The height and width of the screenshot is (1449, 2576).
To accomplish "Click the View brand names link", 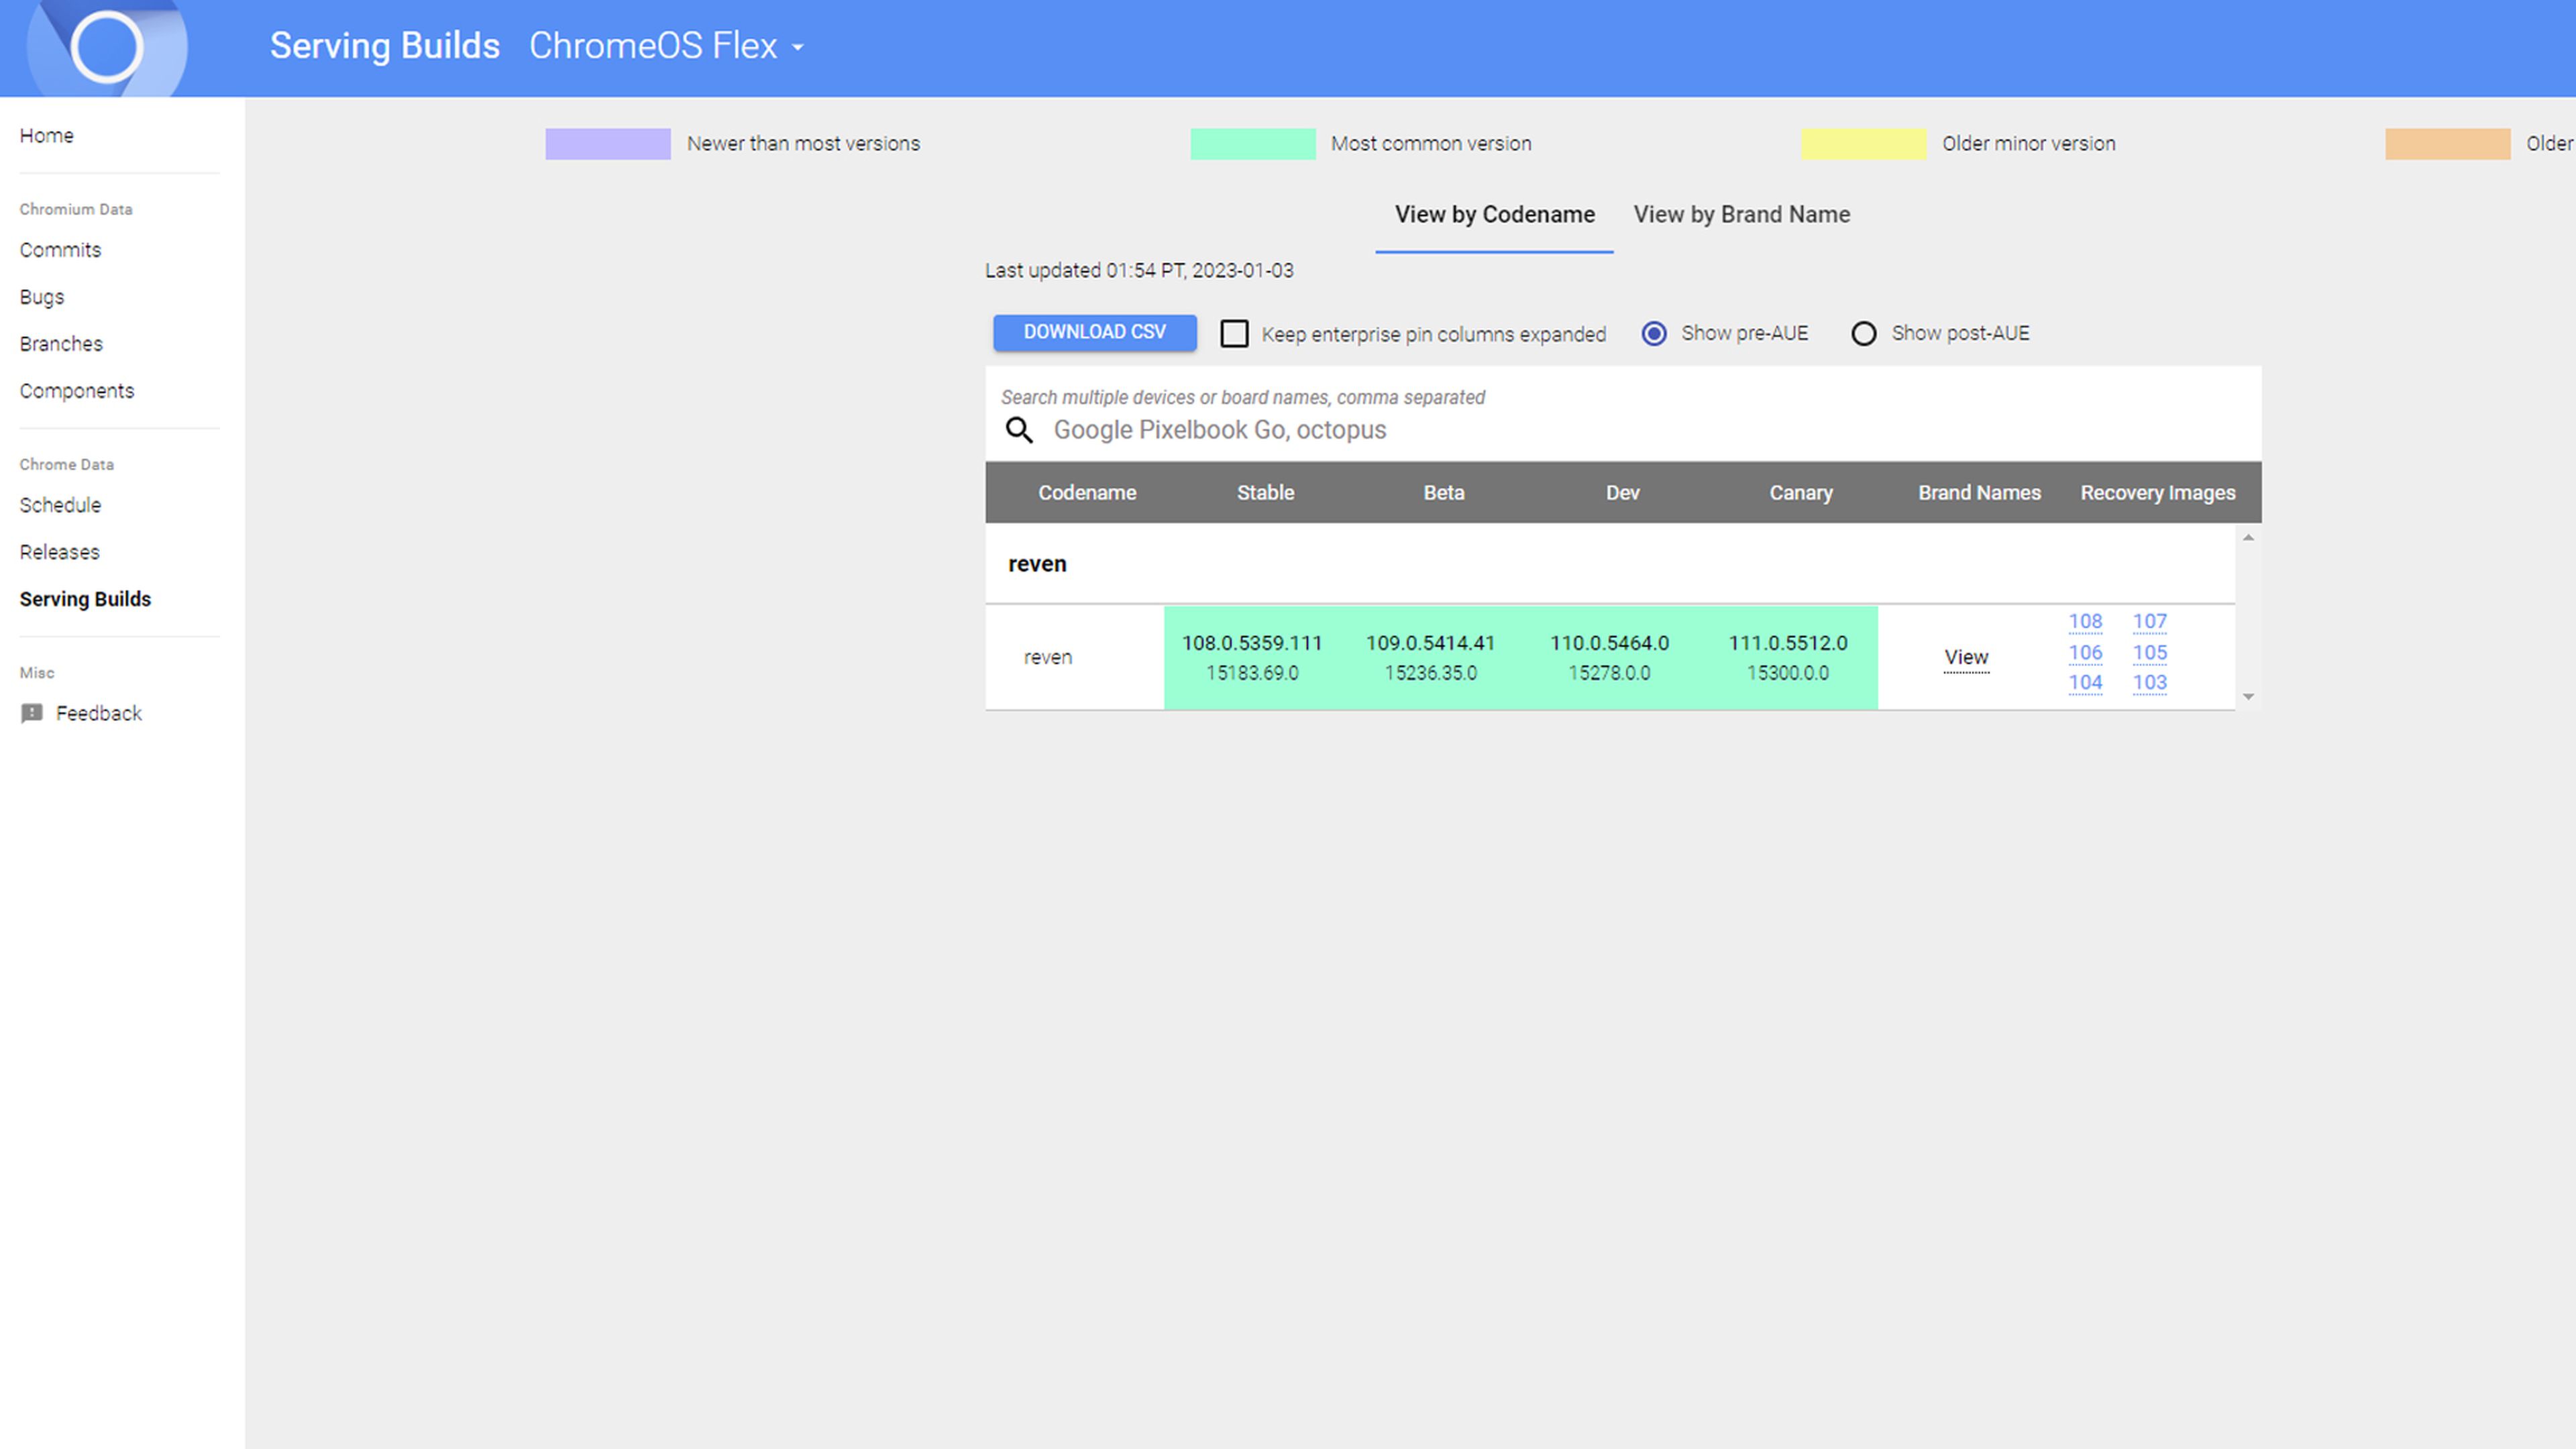I will [x=1966, y=657].
